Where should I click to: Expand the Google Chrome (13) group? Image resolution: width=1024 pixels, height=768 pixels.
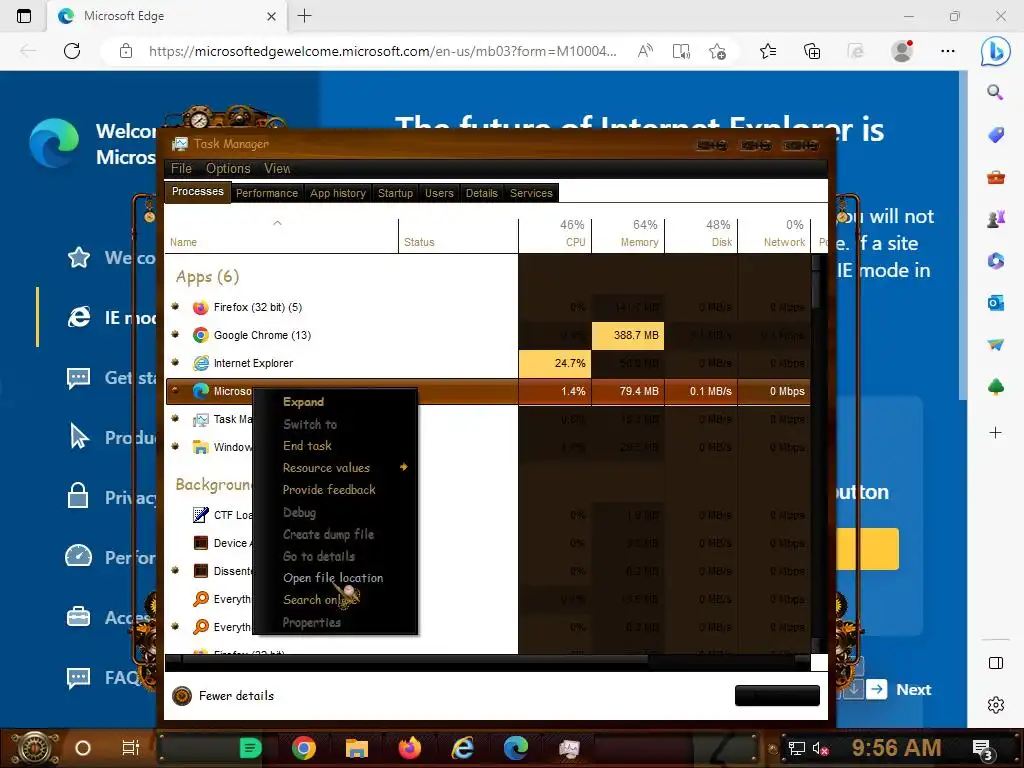point(175,334)
